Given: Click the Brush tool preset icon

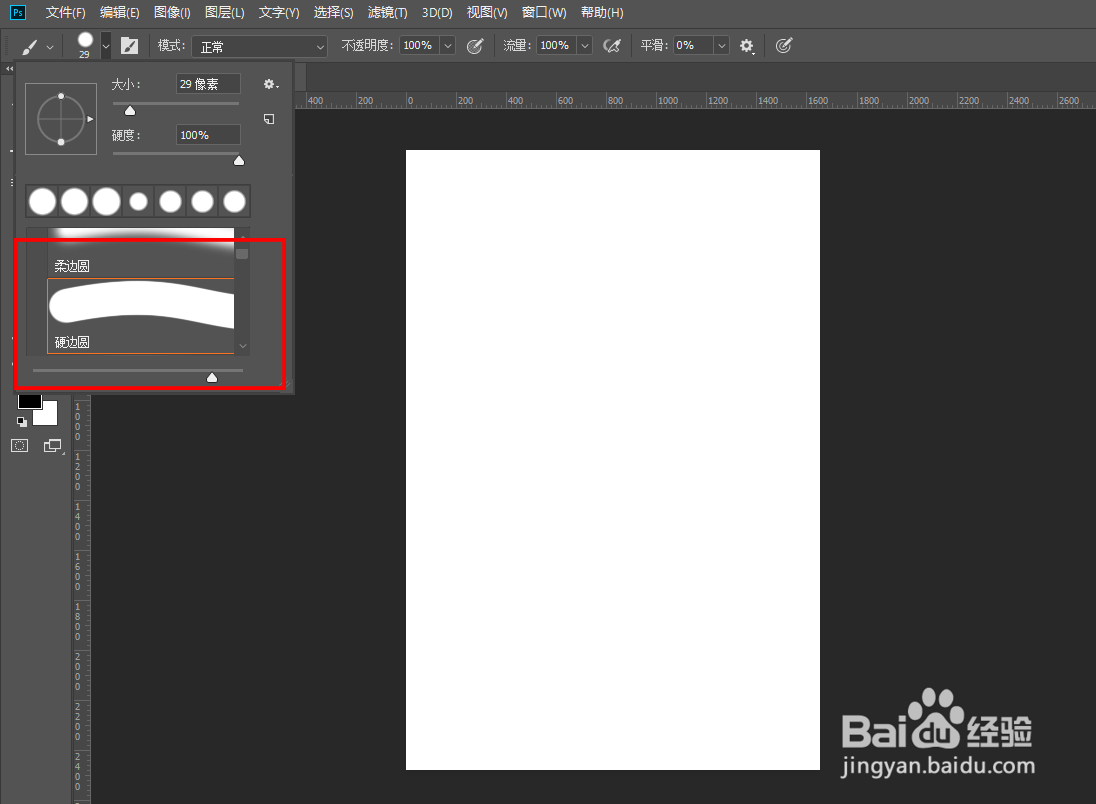Looking at the screenshot, I should click(x=29, y=46).
